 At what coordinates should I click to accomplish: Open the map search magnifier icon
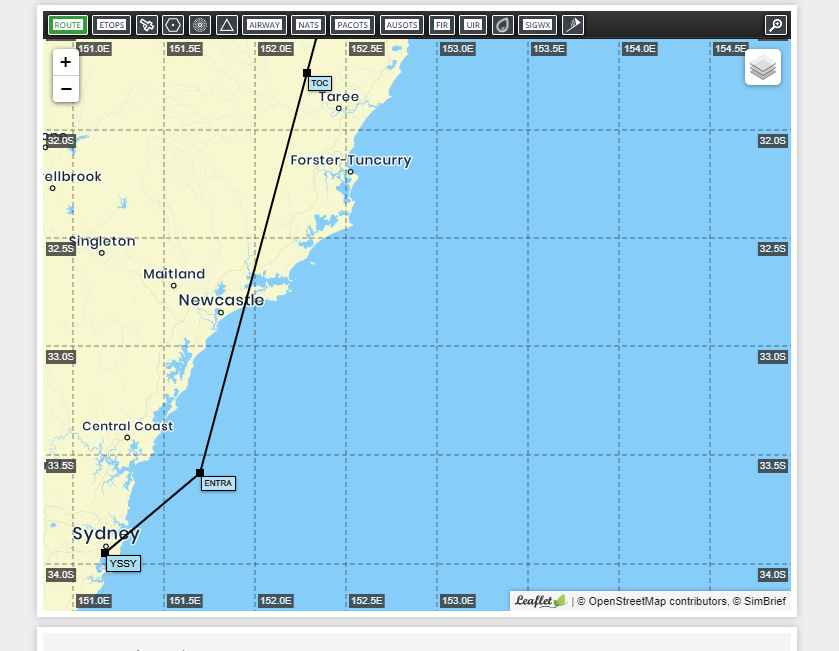(x=777, y=25)
